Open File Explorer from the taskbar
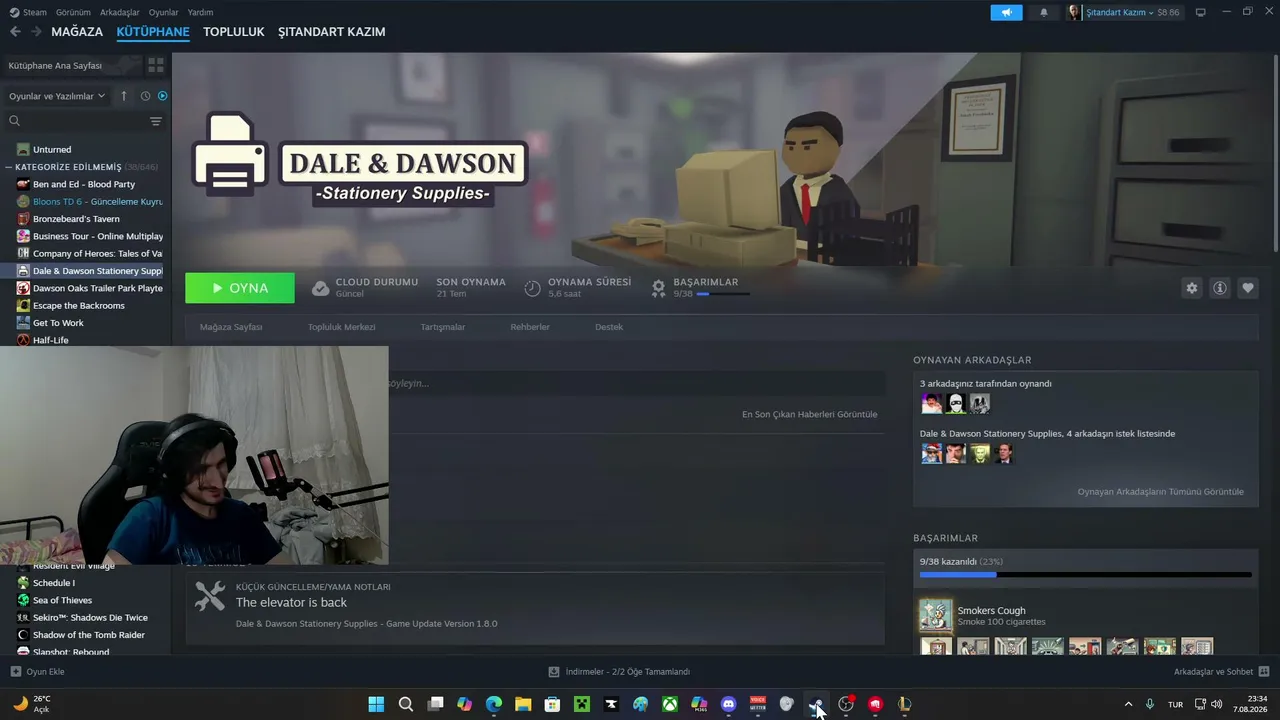The width and height of the screenshot is (1280, 720). tap(523, 704)
